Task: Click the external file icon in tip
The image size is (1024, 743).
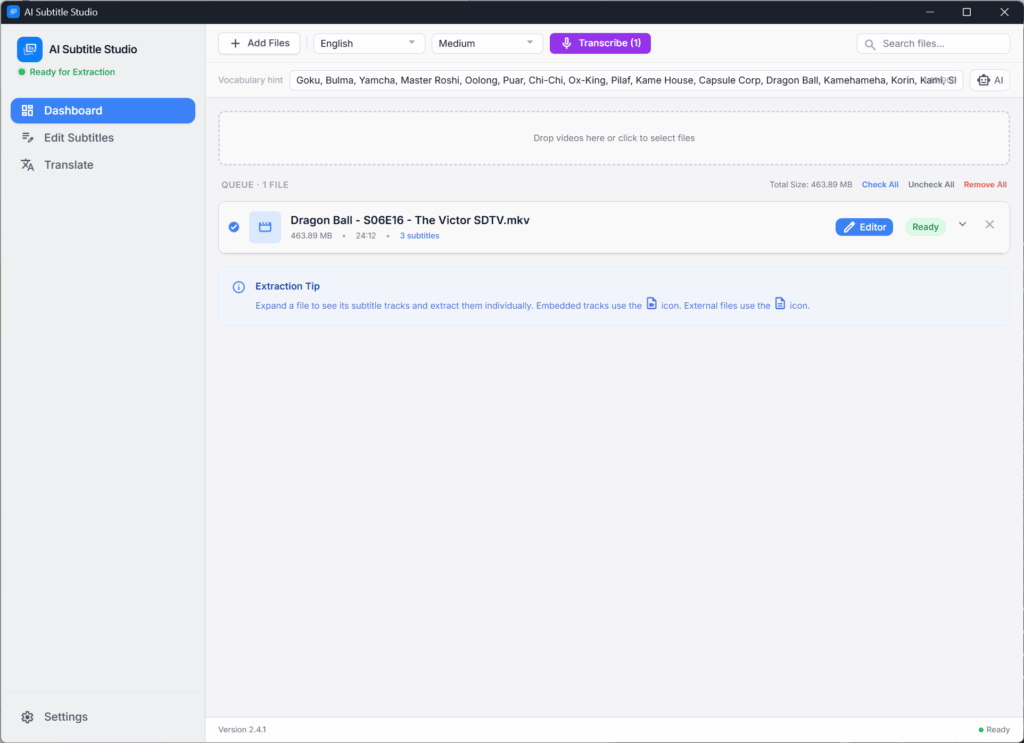Action: click(x=780, y=304)
